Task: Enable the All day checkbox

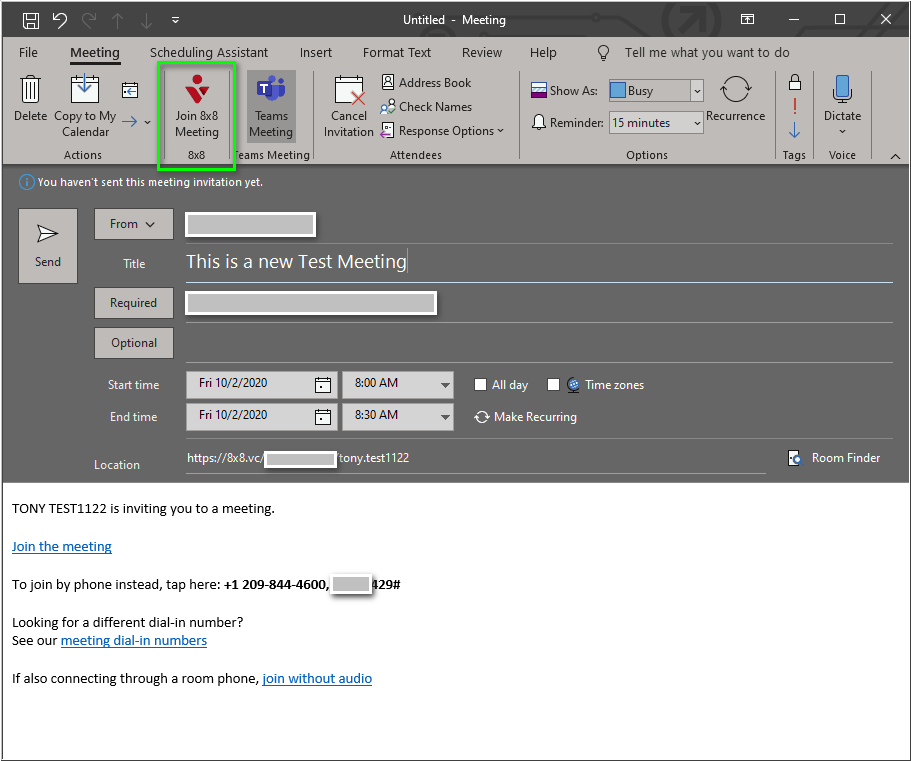Action: (x=480, y=384)
